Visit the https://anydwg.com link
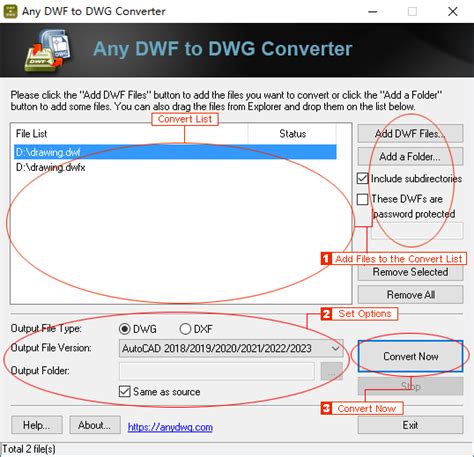The height and width of the screenshot is (457, 474). click(x=170, y=427)
